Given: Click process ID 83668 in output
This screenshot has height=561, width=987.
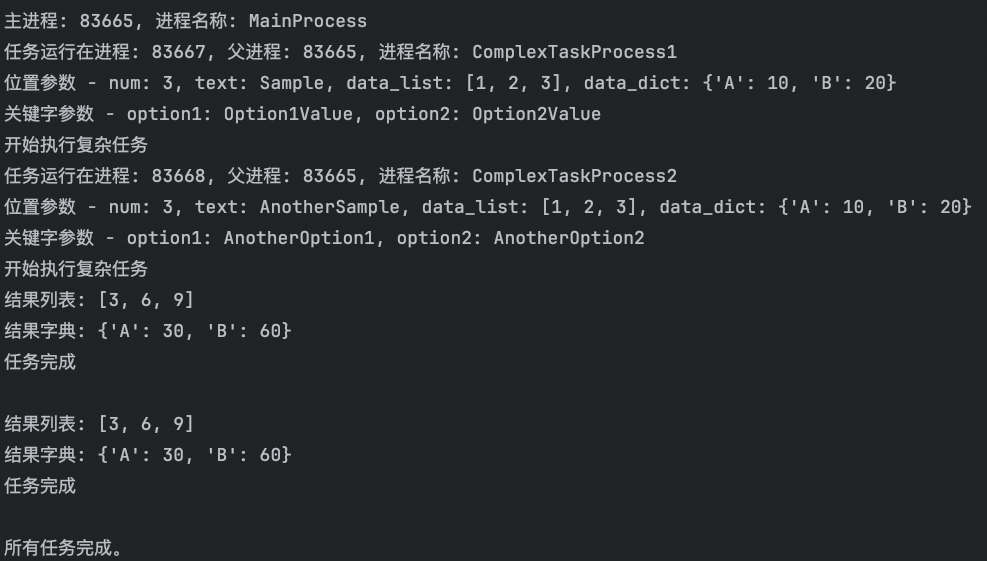Looking at the screenshot, I should [178, 176].
